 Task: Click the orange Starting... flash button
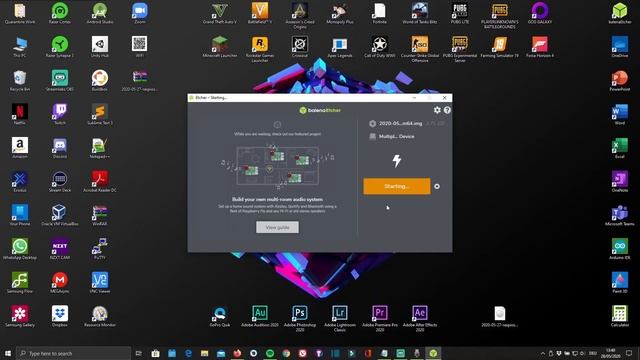[397, 186]
